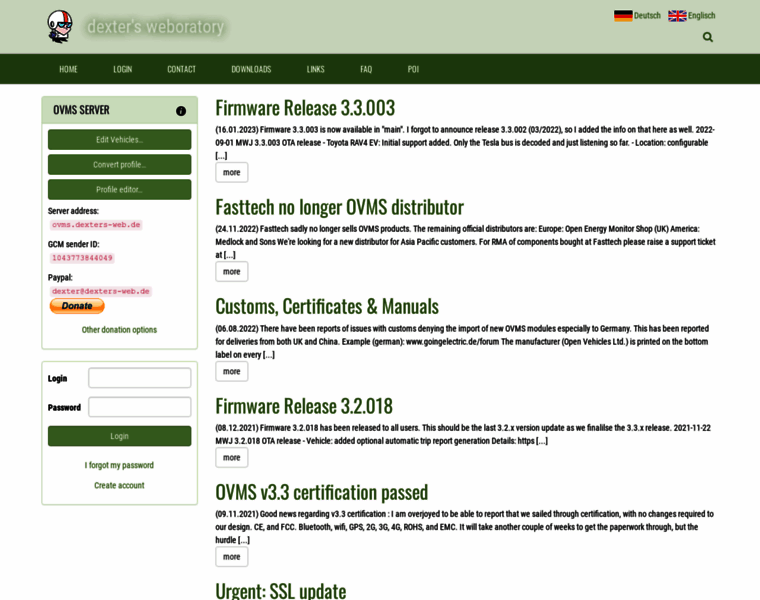This screenshot has width=760, height=600.
Task: Open the Create account link
Action: 119,485
